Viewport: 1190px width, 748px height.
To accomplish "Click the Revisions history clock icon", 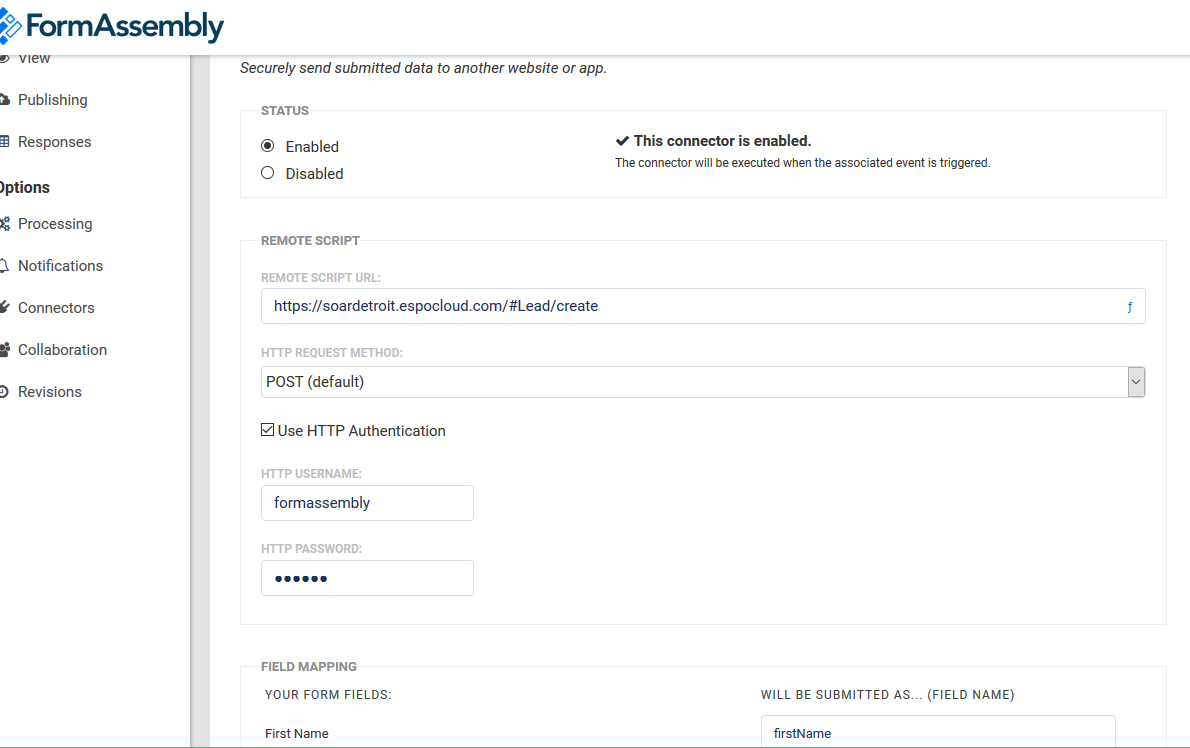I will coord(5,392).
